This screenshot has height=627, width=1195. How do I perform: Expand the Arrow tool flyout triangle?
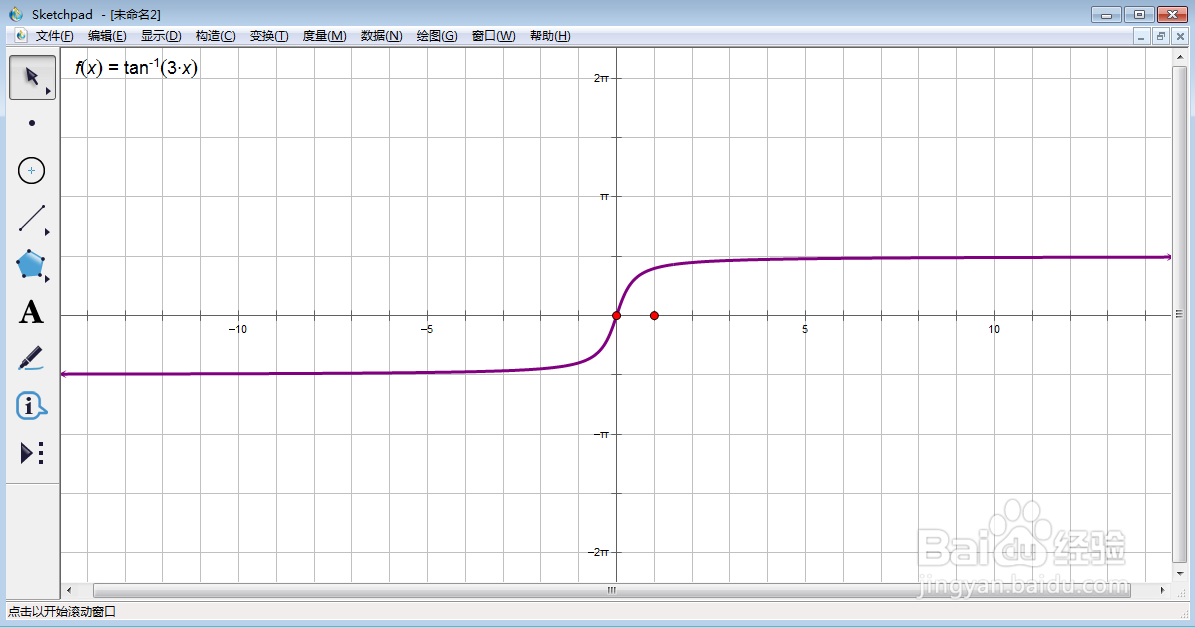pos(46,91)
